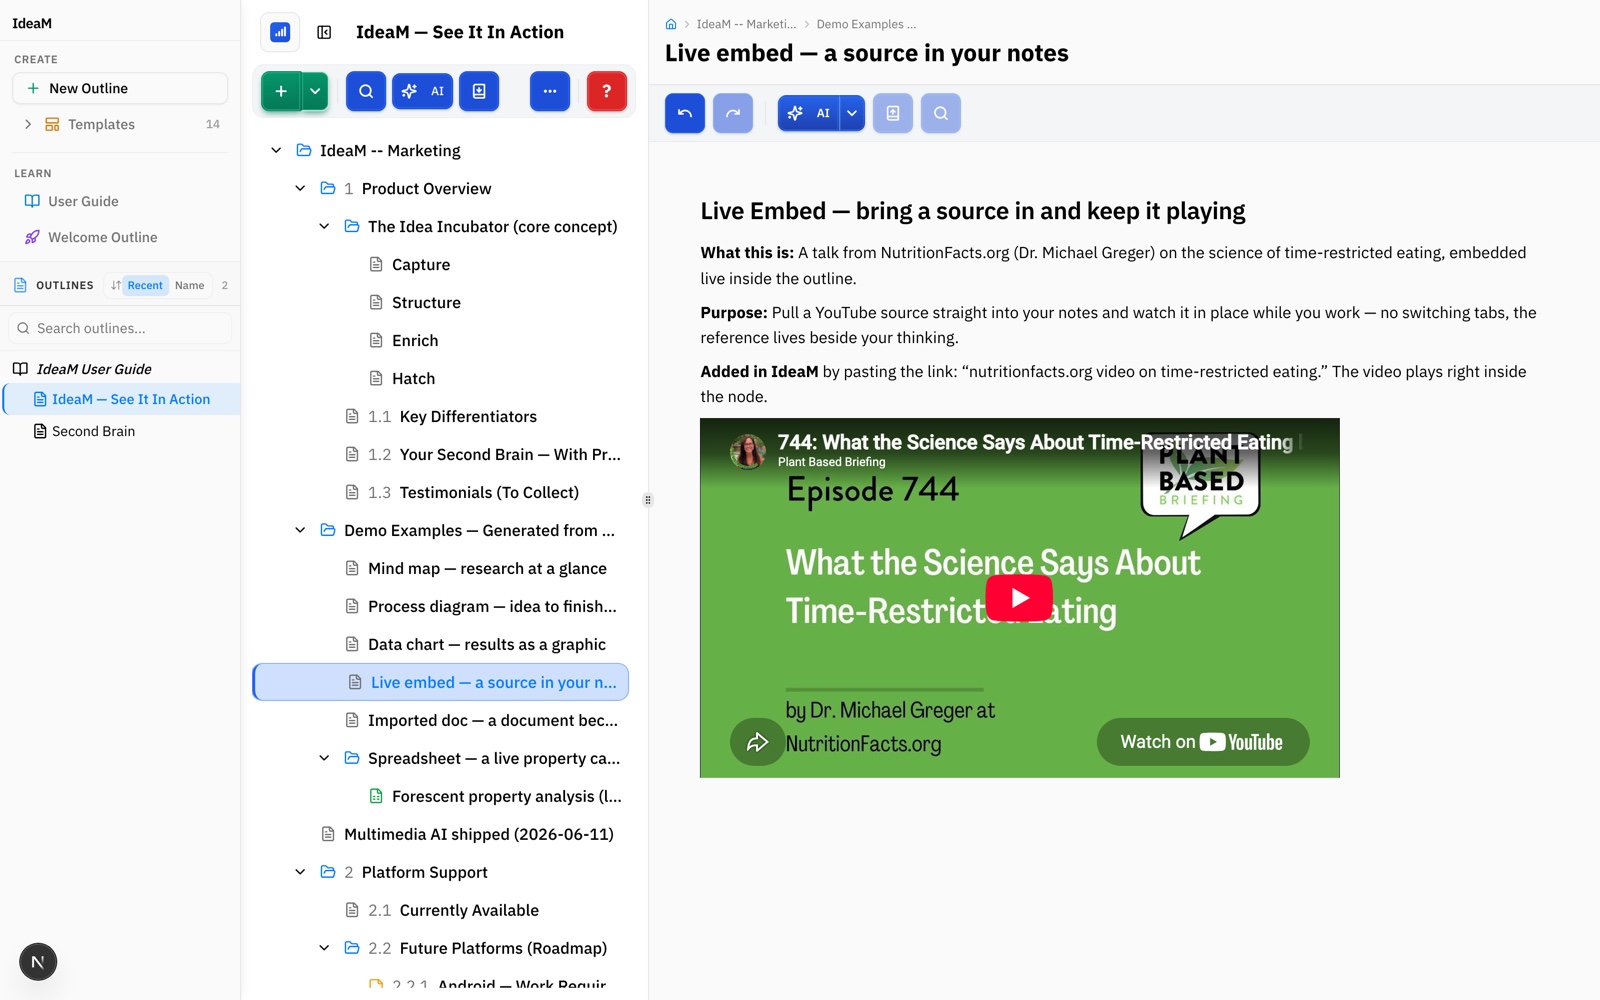1600x1000 pixels.
Task: Click the outline document export icon button
Action: 479,91
